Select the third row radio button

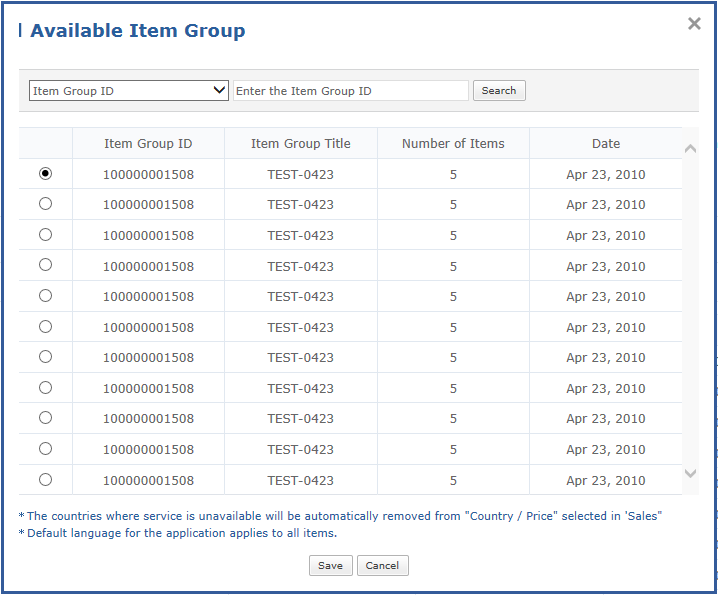pyautogui.click(x=45, y=235)
